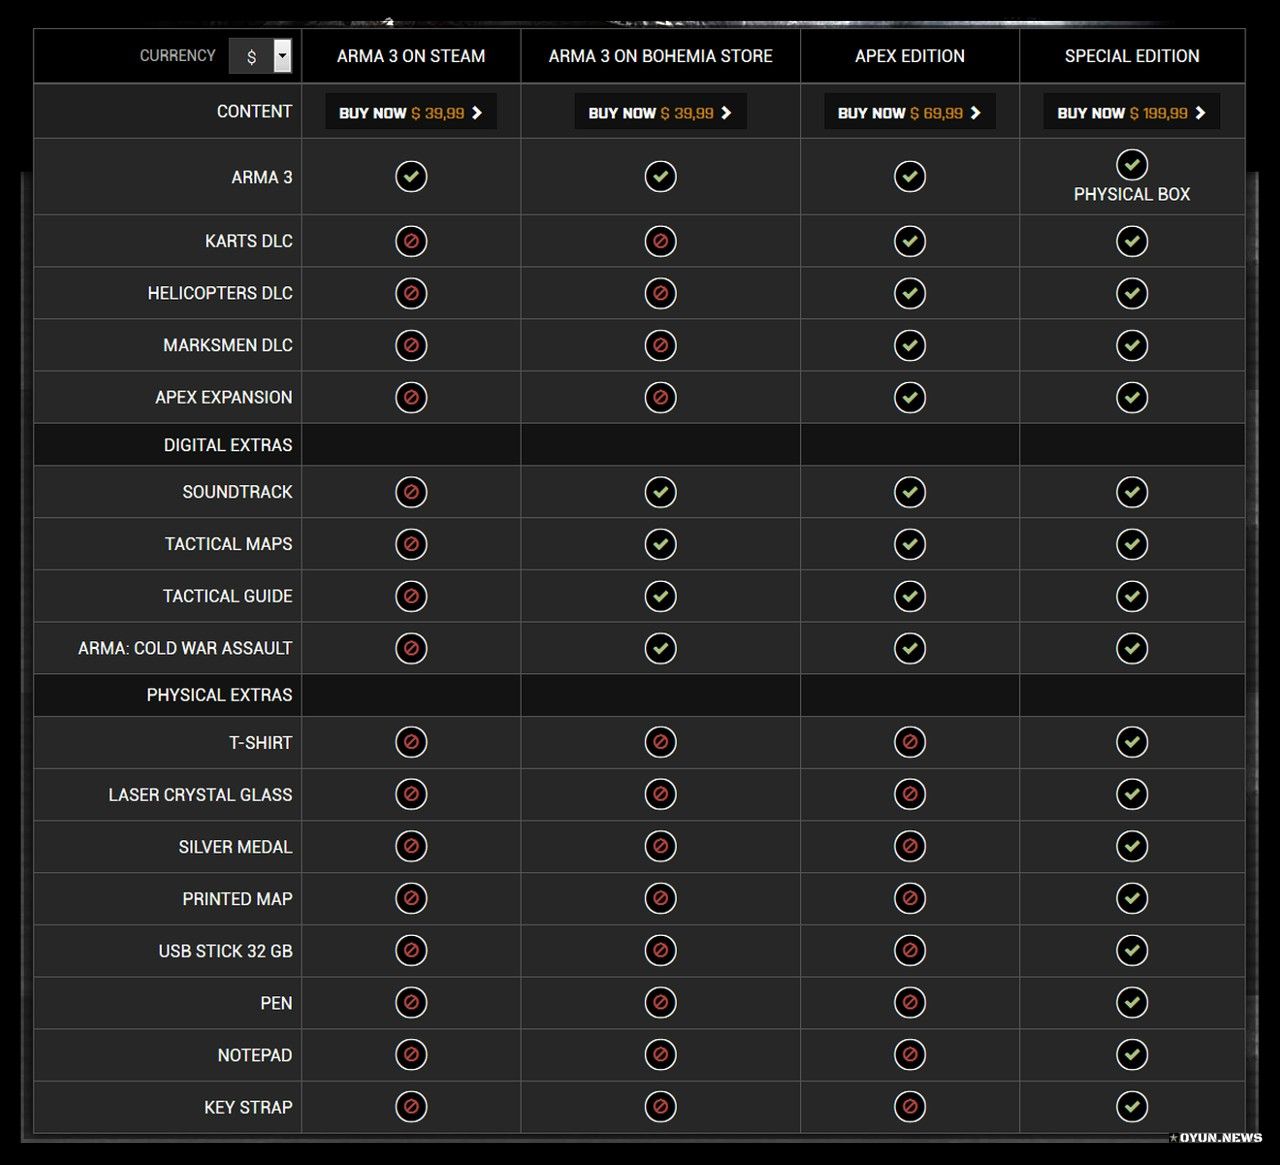Click the Karts DLC not-included icon under Steam
1280x1165 pixels.
(411, 241)
